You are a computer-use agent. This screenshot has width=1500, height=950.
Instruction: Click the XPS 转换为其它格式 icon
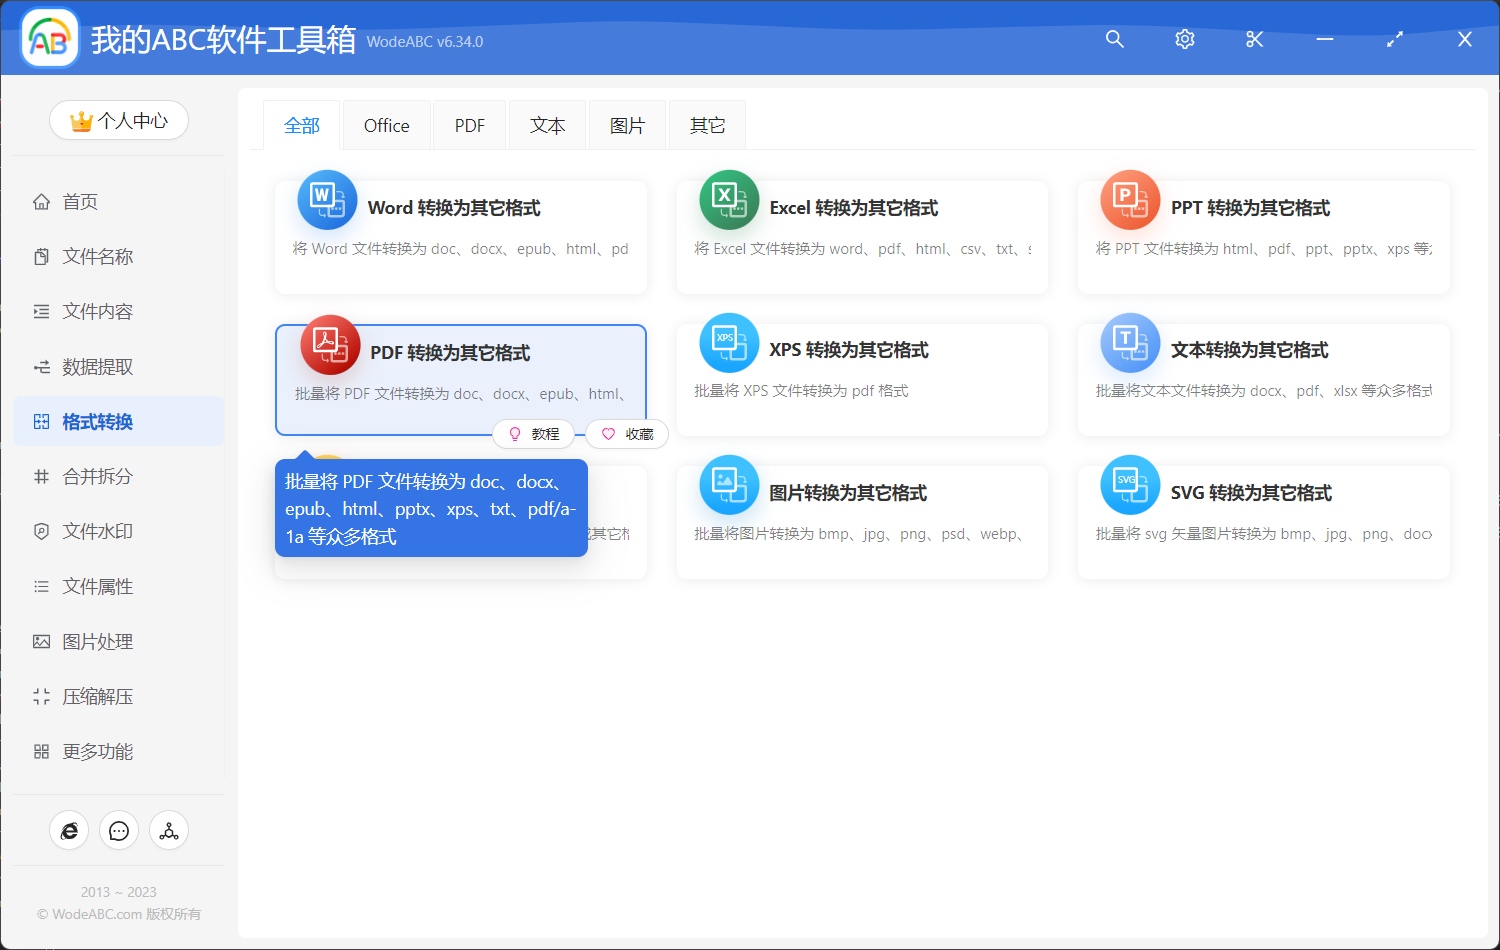729,342
